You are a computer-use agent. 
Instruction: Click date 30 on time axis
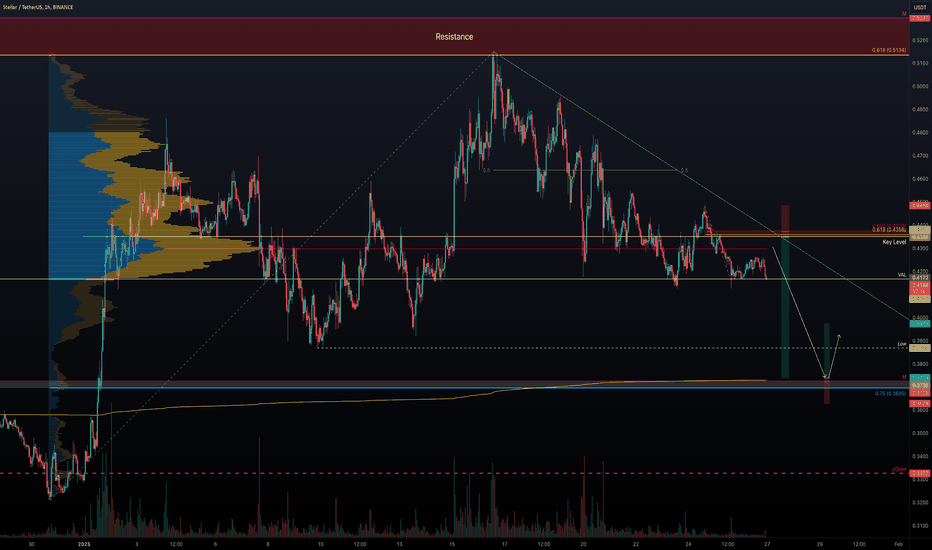(31, 544)
